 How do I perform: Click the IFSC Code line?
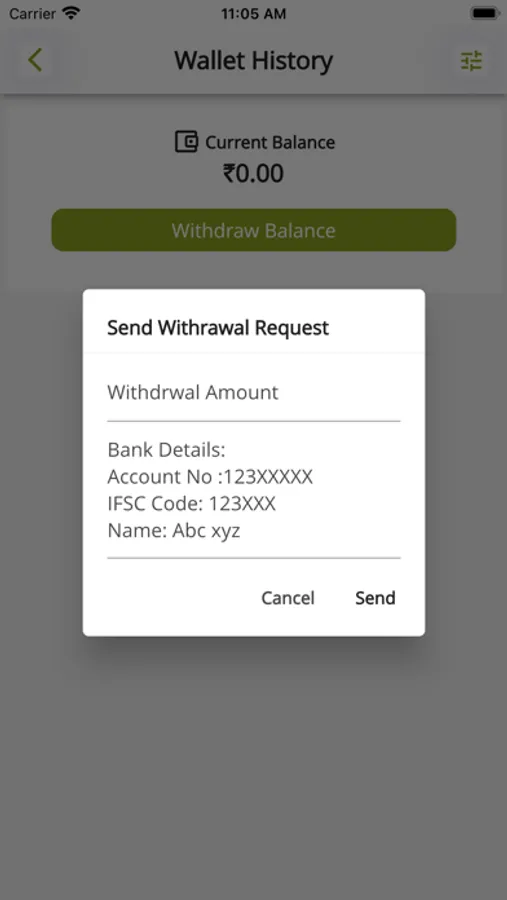coord(191,504)
